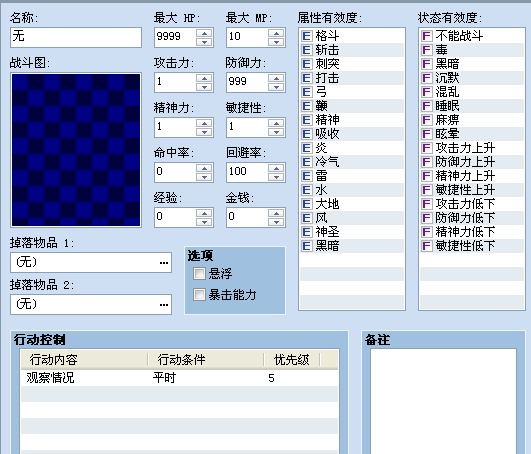This screenshot has width=531, height=454.
Task: Click the F rank icon beside 混乱
Action: [426, 92]
